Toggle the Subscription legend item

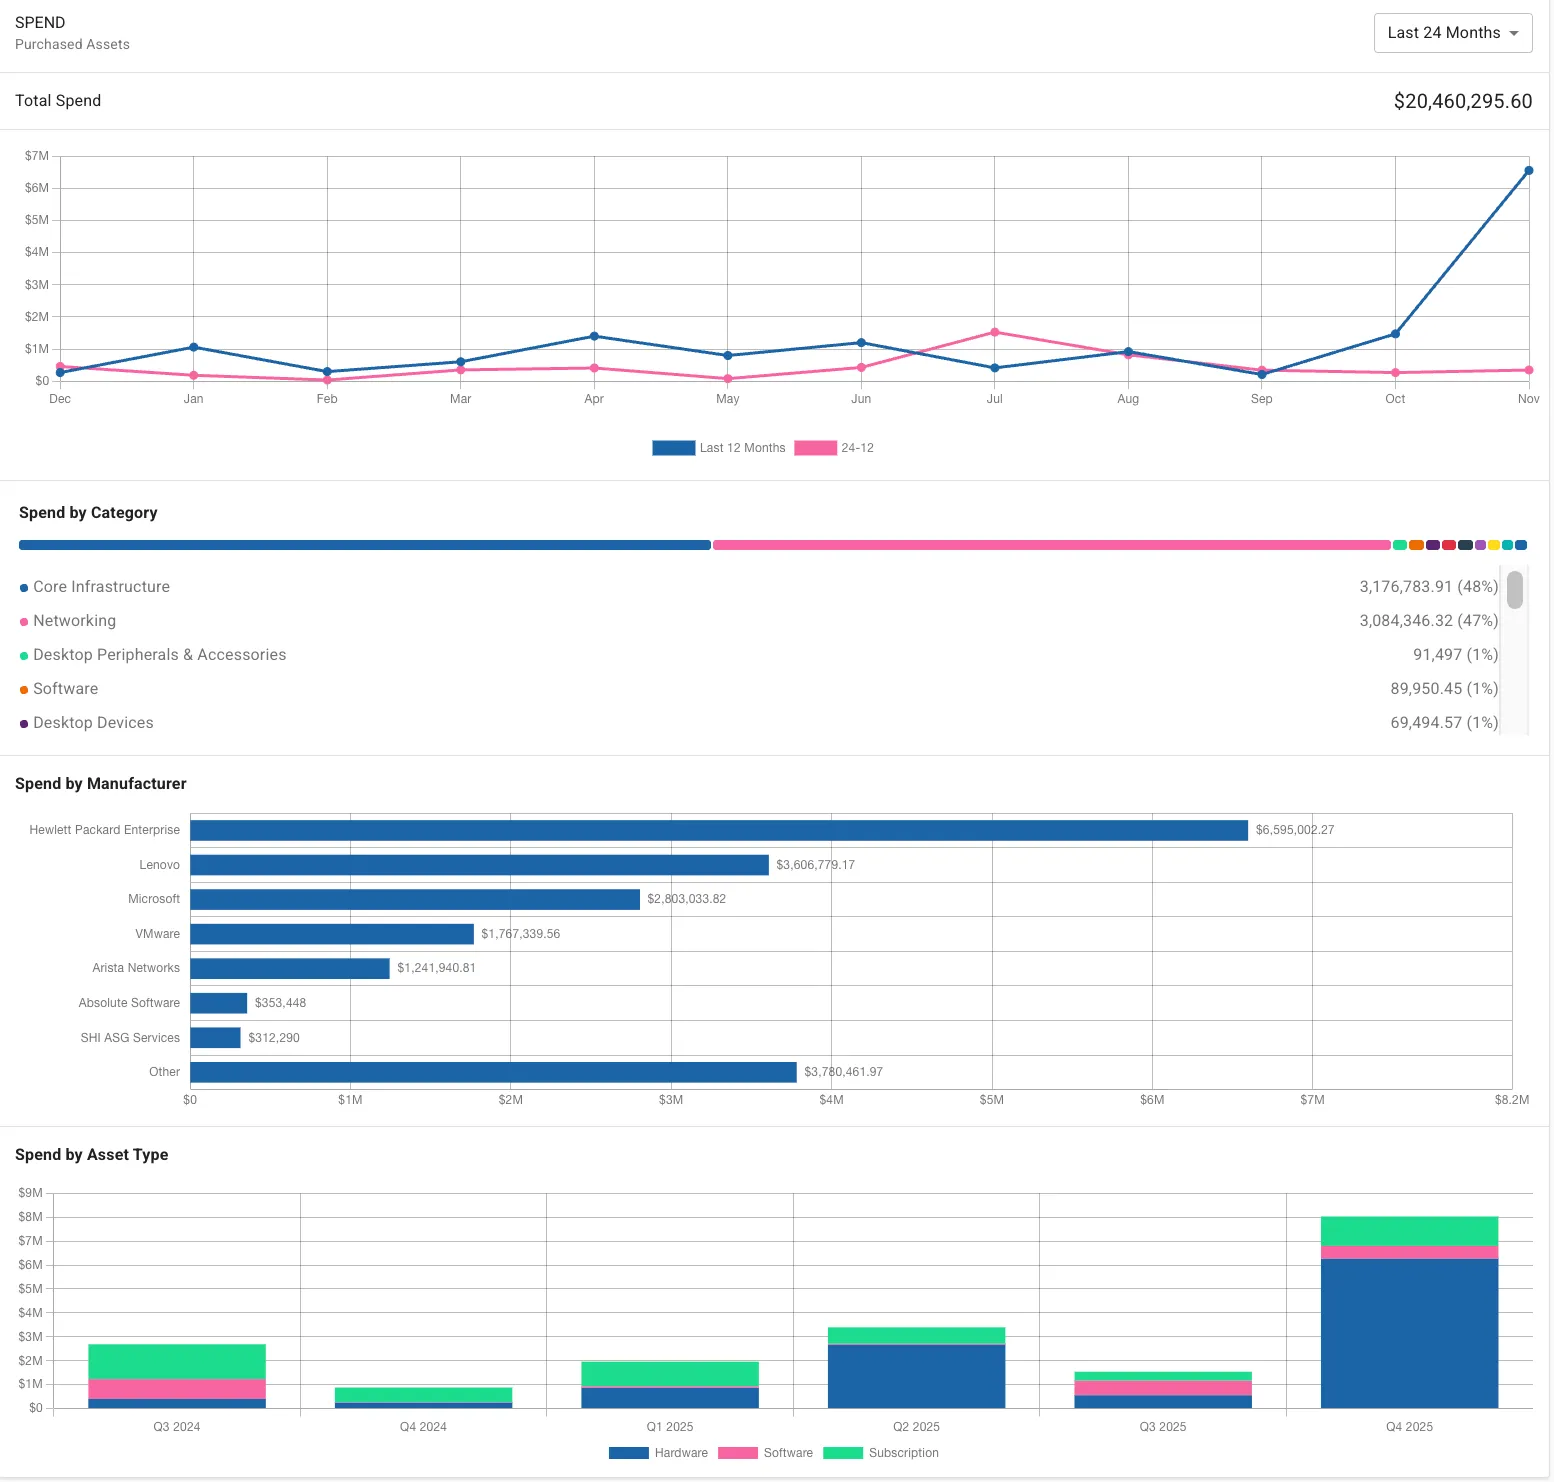point(881,1453)
